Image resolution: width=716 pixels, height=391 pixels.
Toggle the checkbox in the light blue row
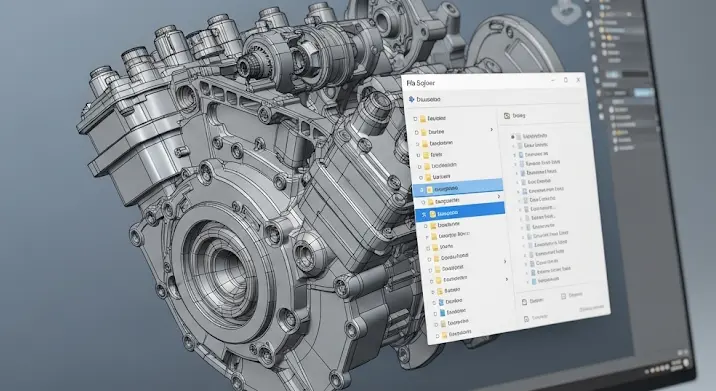pyautogui.click(x=422, y=190)
